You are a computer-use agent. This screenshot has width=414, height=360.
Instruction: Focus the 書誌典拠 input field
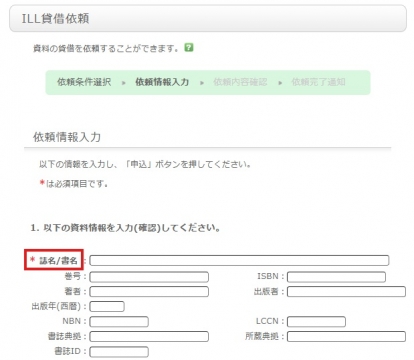click(x=149, y=336)
